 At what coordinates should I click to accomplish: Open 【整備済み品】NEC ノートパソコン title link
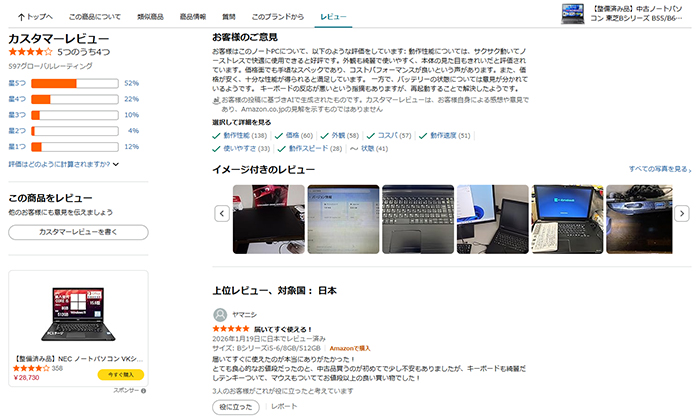[79, 359]
